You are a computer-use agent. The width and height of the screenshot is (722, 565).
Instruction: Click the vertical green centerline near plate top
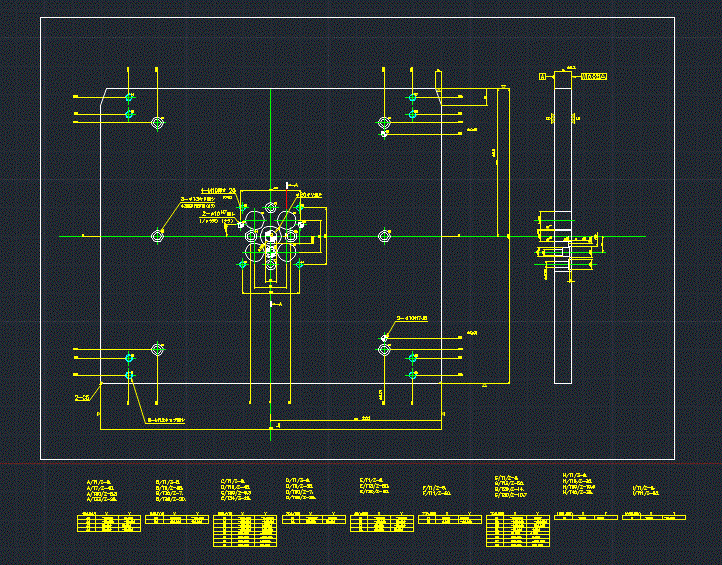[x=271, y=130]
